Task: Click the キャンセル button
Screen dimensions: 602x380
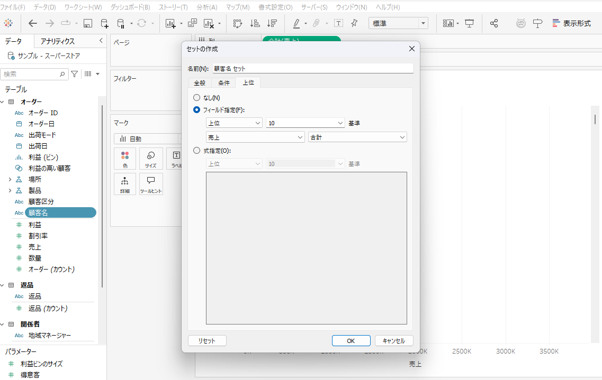Action: pyautogui.click(x=394, y=340)
